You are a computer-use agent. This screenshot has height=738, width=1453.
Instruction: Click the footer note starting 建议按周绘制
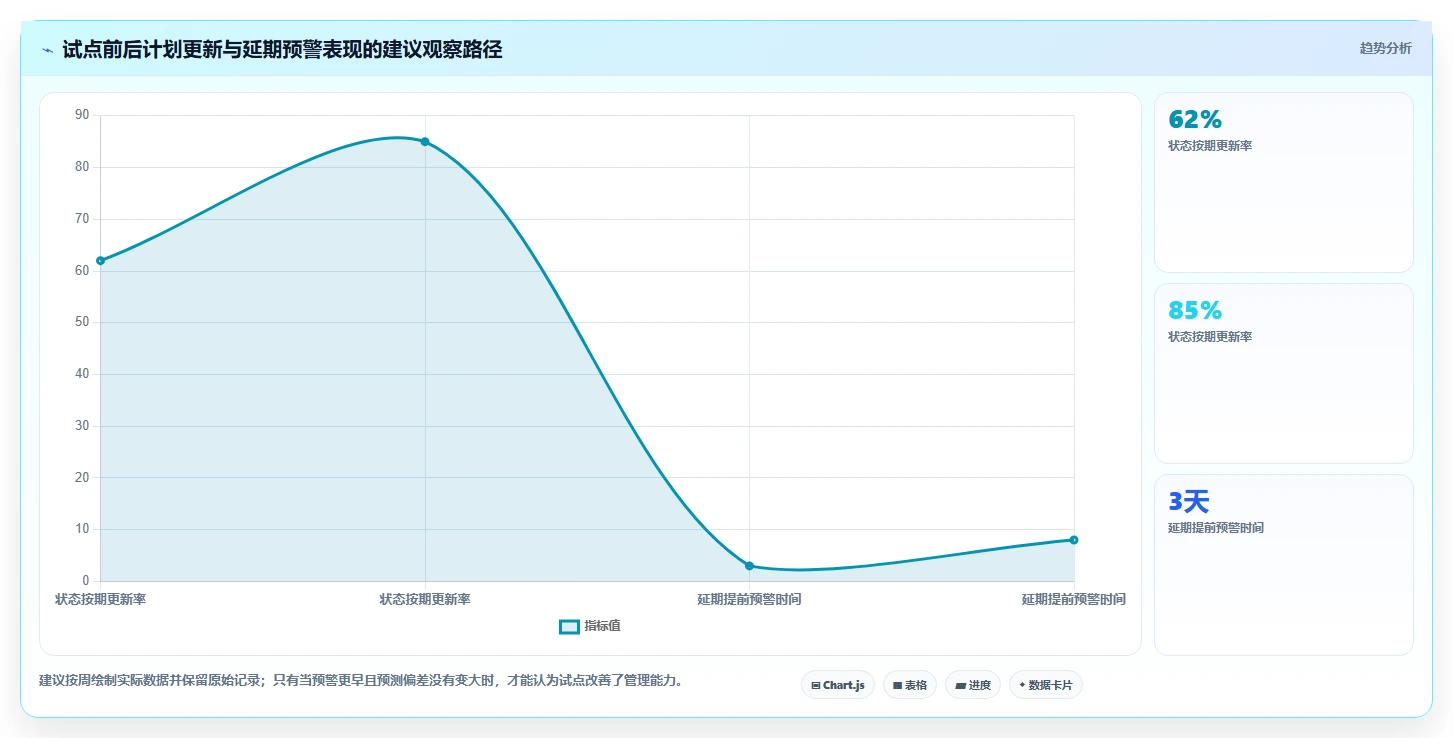(x=361, y=681)
